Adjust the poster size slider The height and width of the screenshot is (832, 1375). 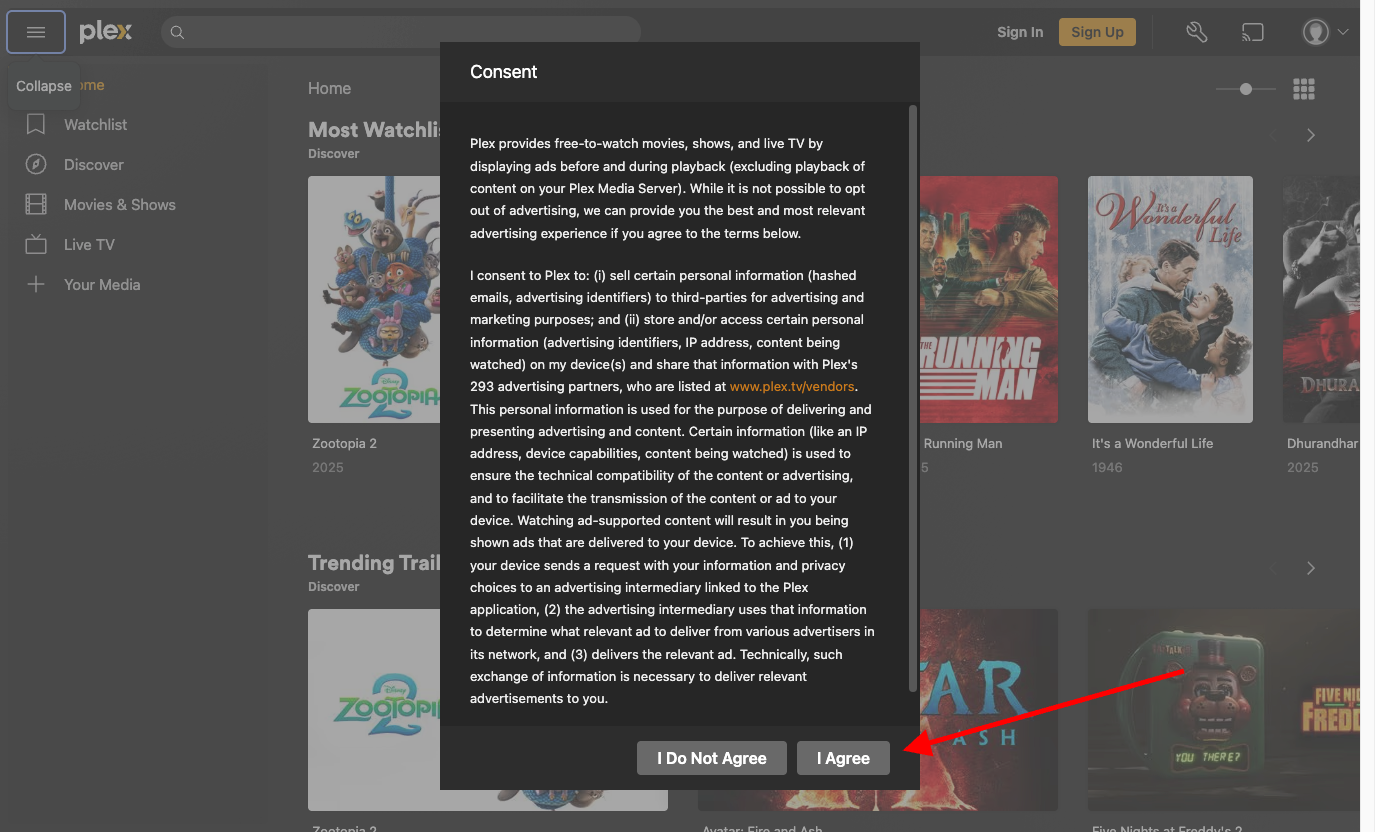(1245, 88)
